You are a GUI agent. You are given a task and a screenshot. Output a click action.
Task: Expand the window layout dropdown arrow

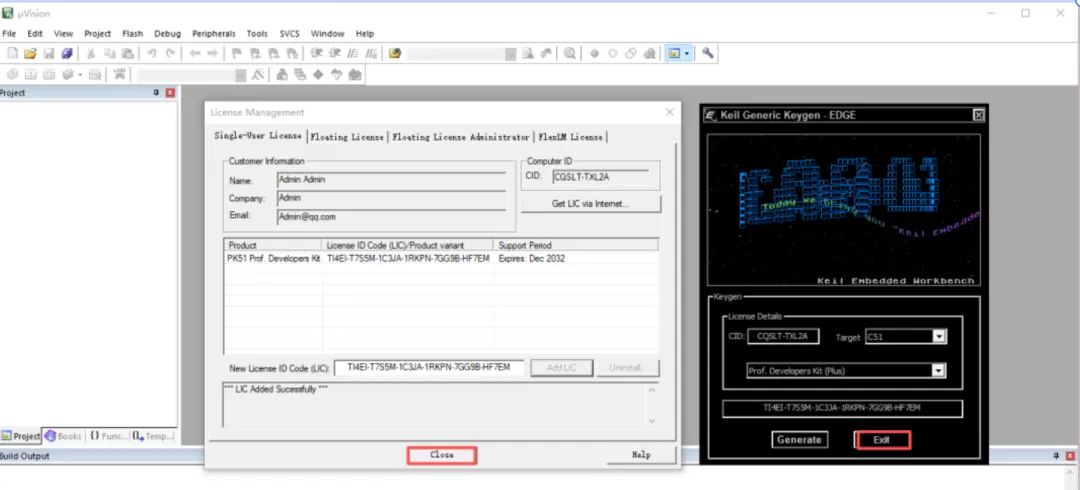point(686,53)
